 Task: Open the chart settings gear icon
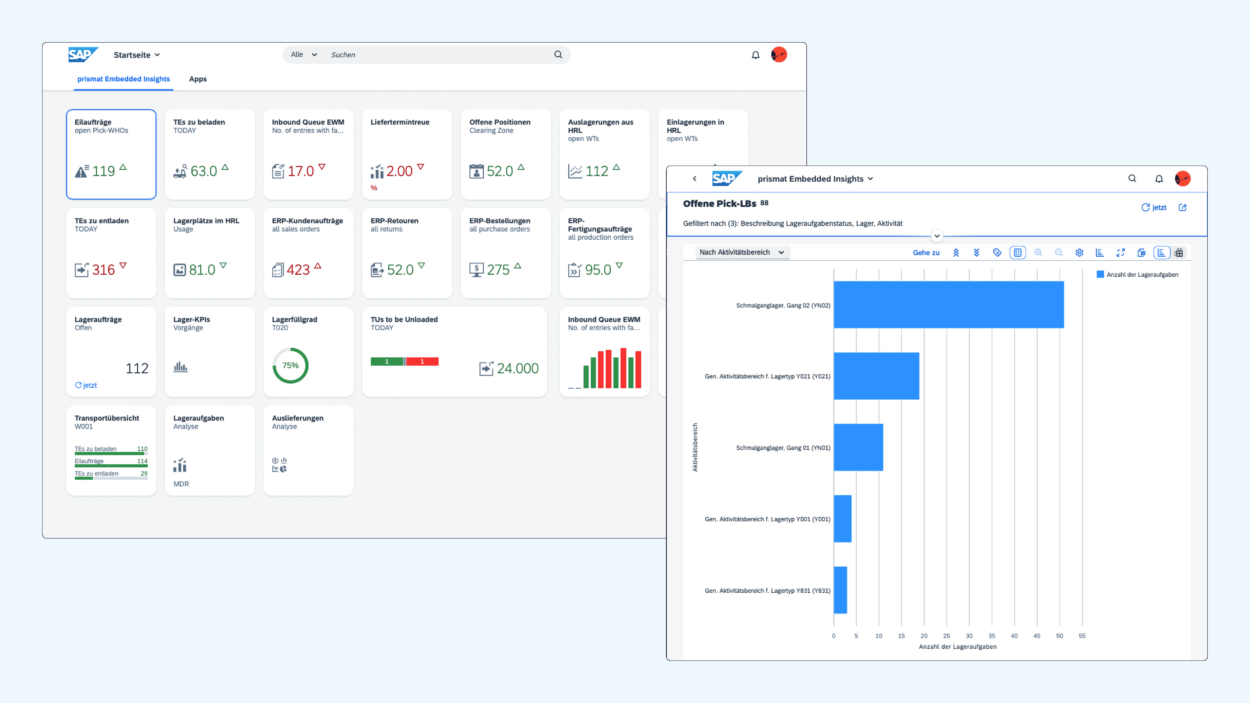(1079, 252)
